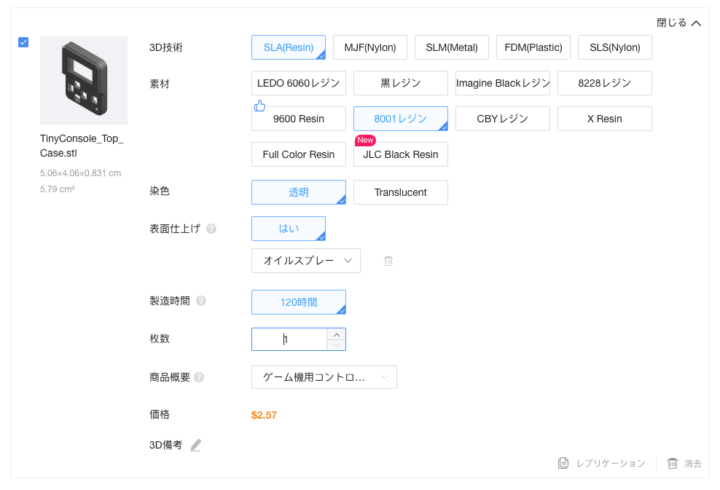Click the help icon next to 製造時間
The height and width of the screenshot is (490, 720).
click(202, 301)
